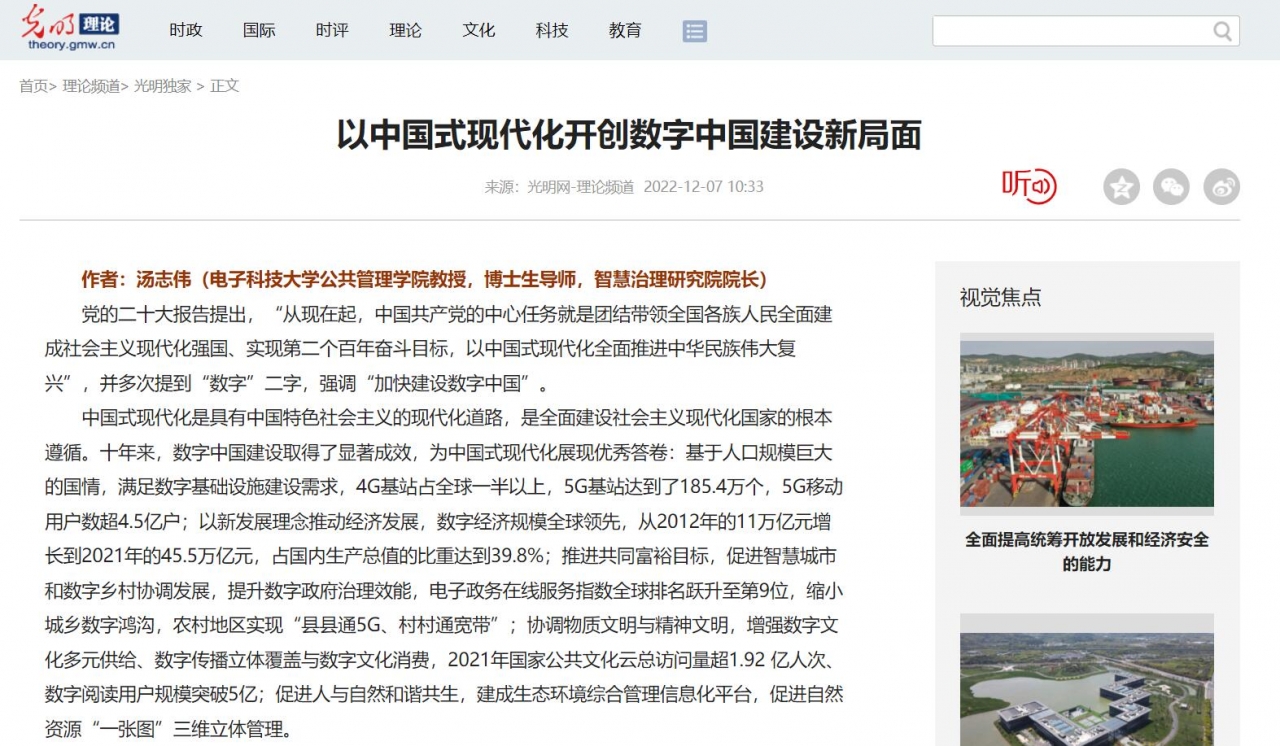Click the harbor photo under 视觉焦点
This screenshot has width=1280, height=746.
[1087, 423]
